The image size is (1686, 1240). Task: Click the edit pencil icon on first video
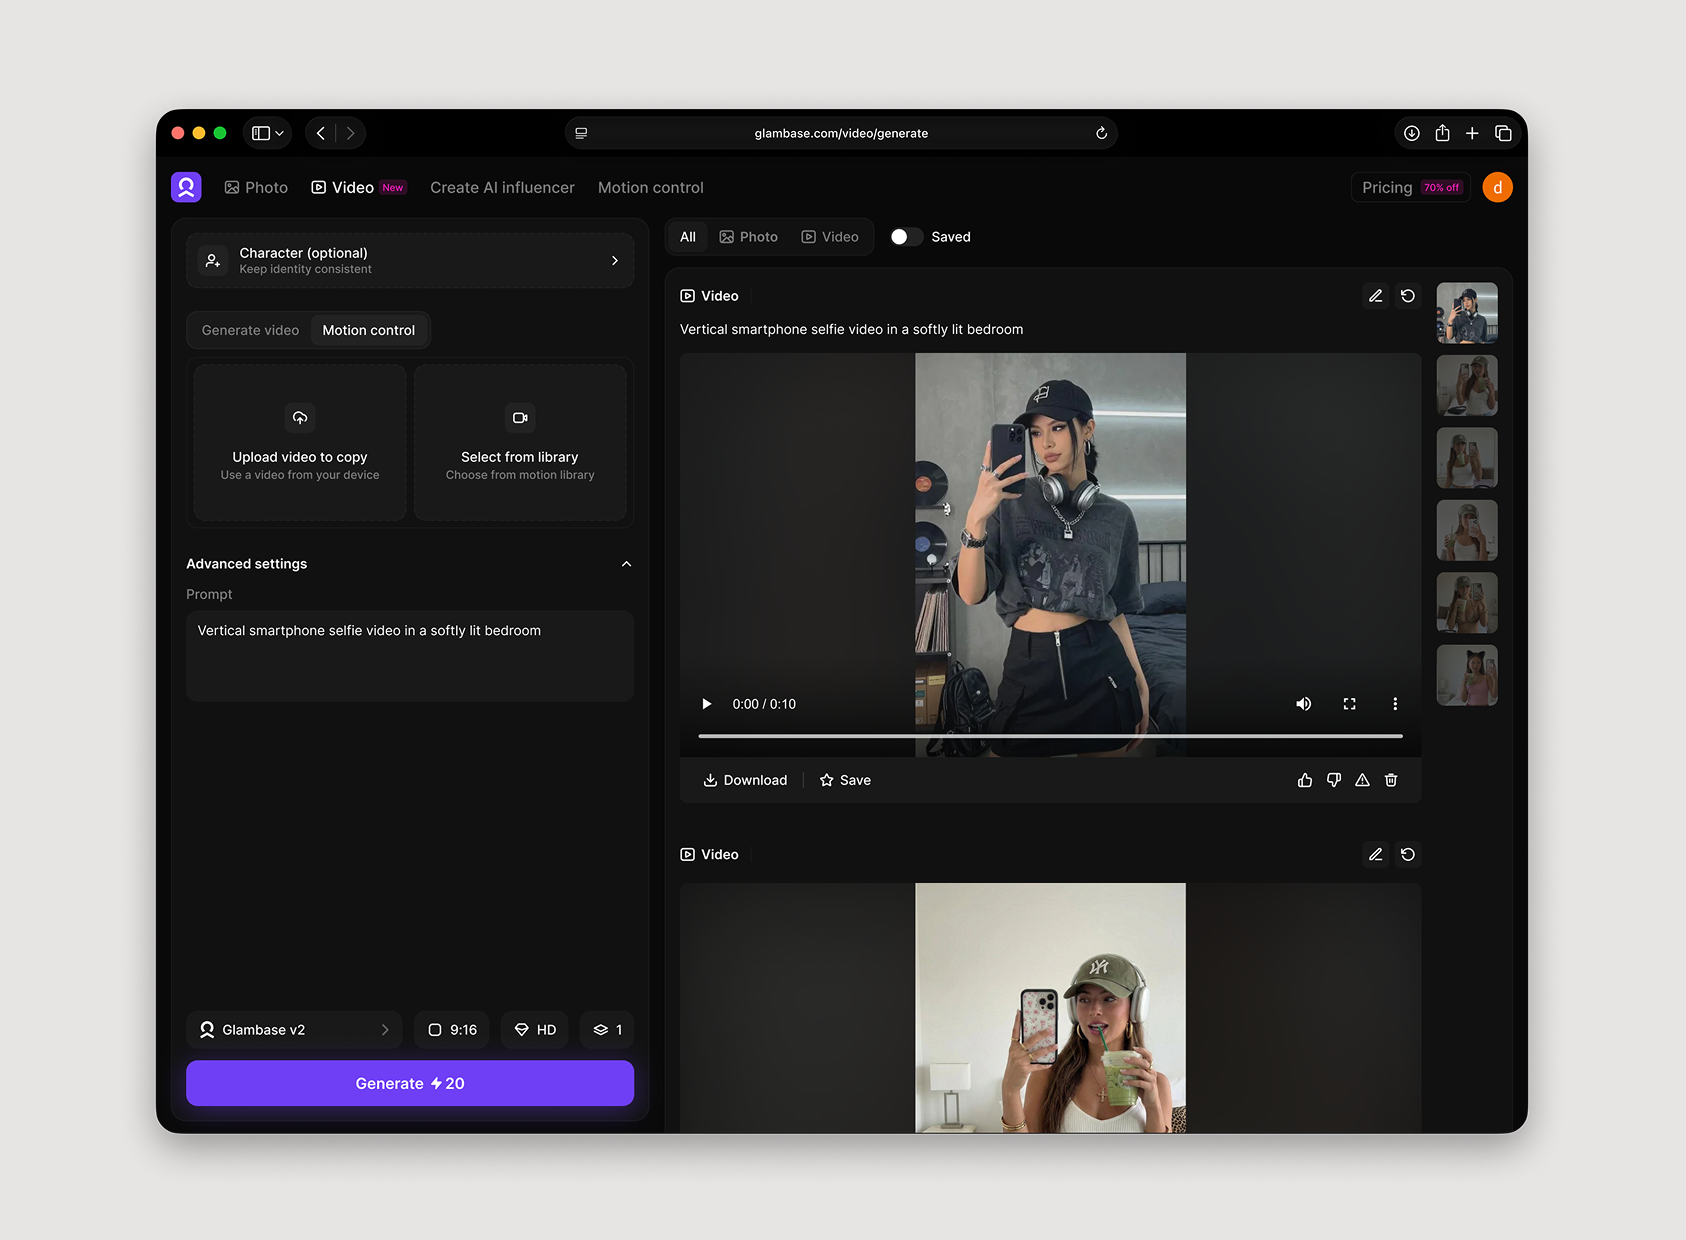pos(1375,296)
